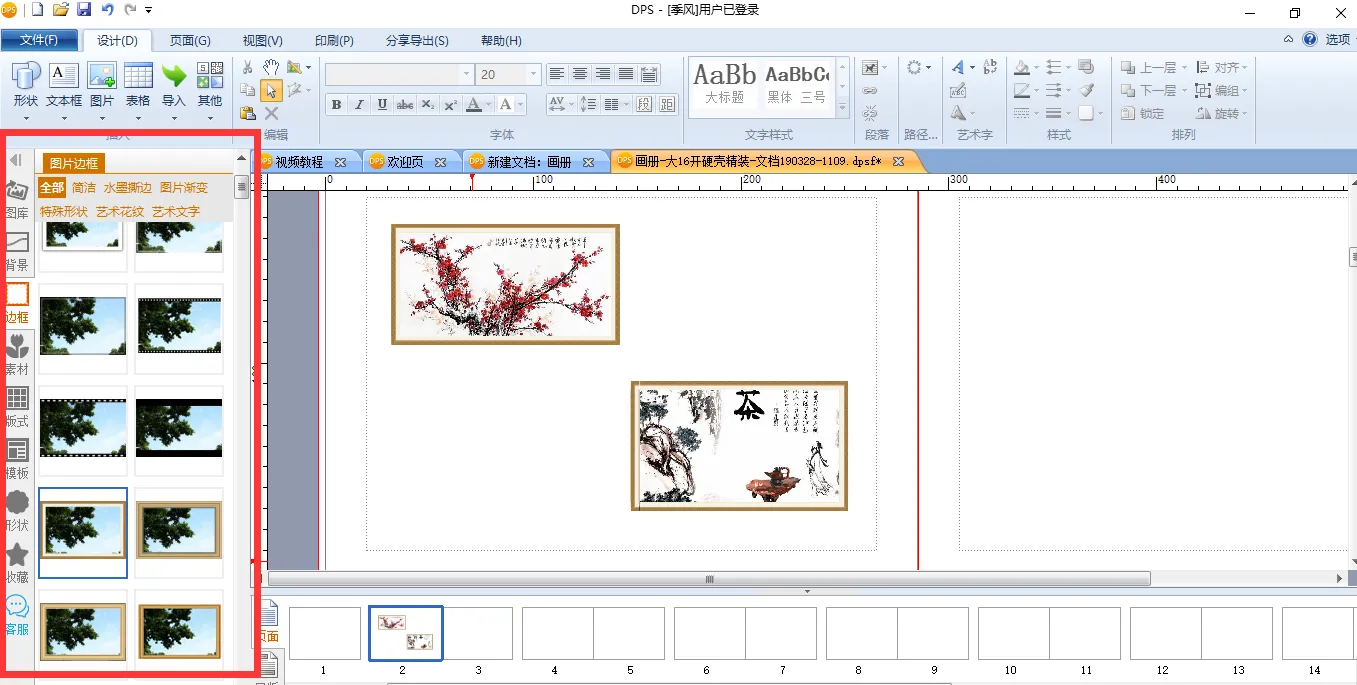Image resolution: width=1357 pixels, height=685 pixels.
Task: Open the 素材 materials sidebar panel
Action: 17,355
